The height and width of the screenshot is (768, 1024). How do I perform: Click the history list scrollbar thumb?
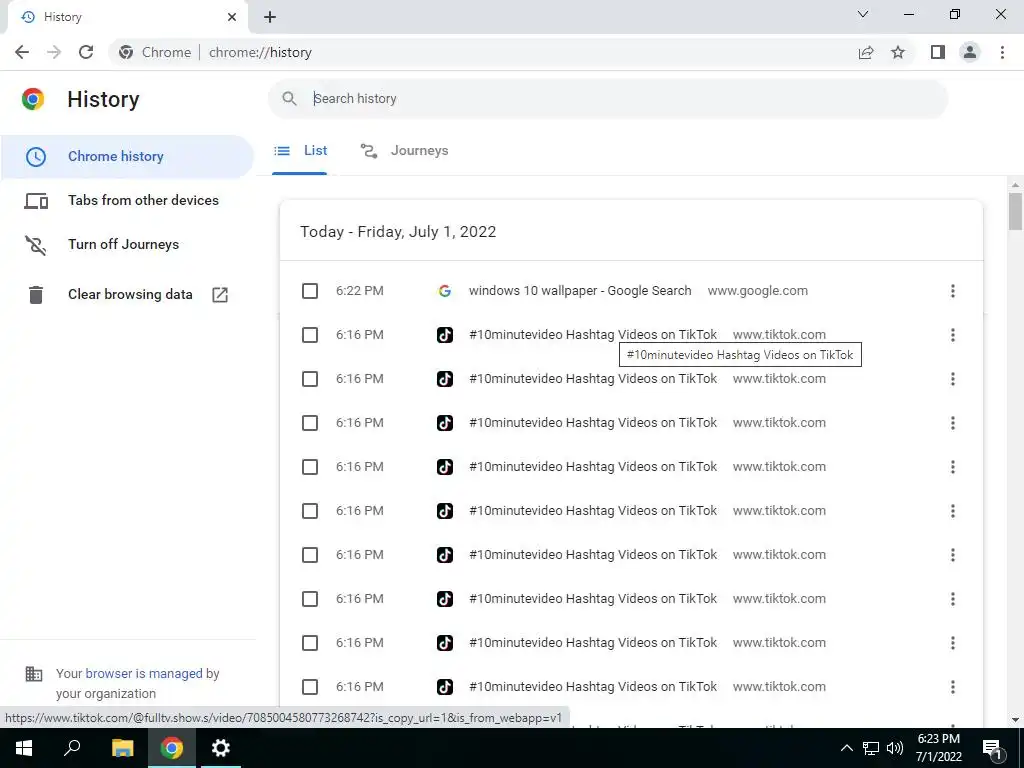[1015, 211]
